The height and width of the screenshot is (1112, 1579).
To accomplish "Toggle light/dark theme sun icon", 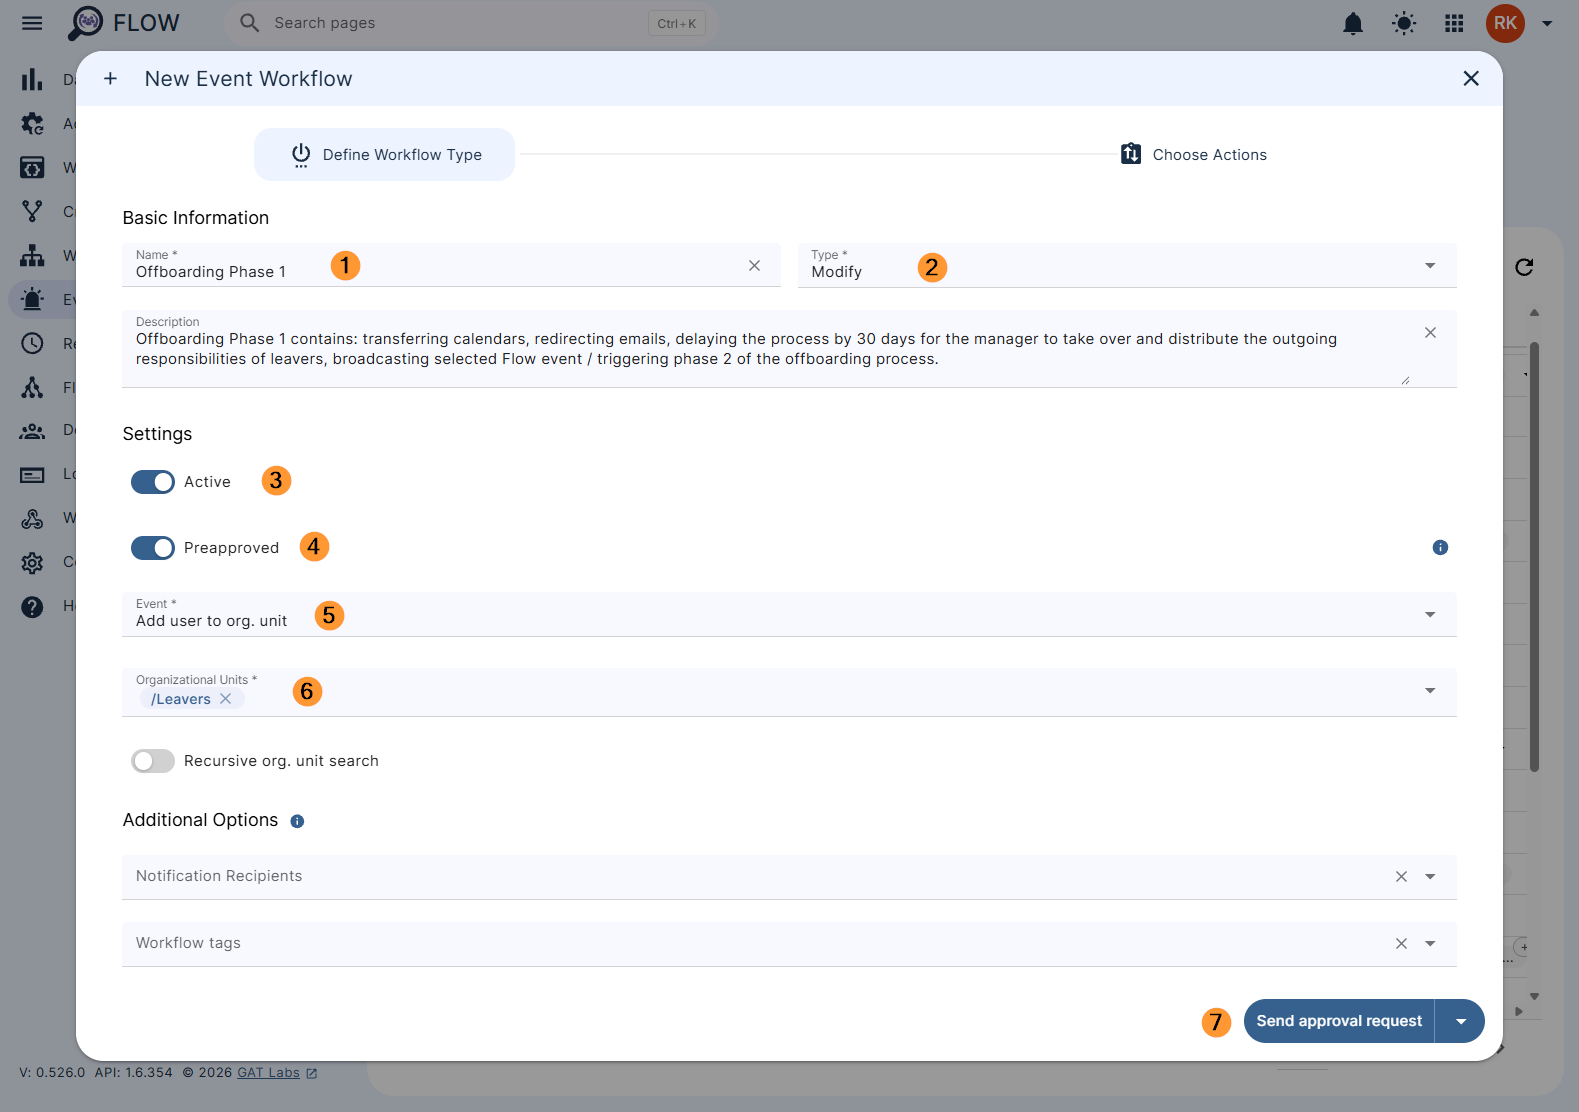I will click(x=1404, y=23).
